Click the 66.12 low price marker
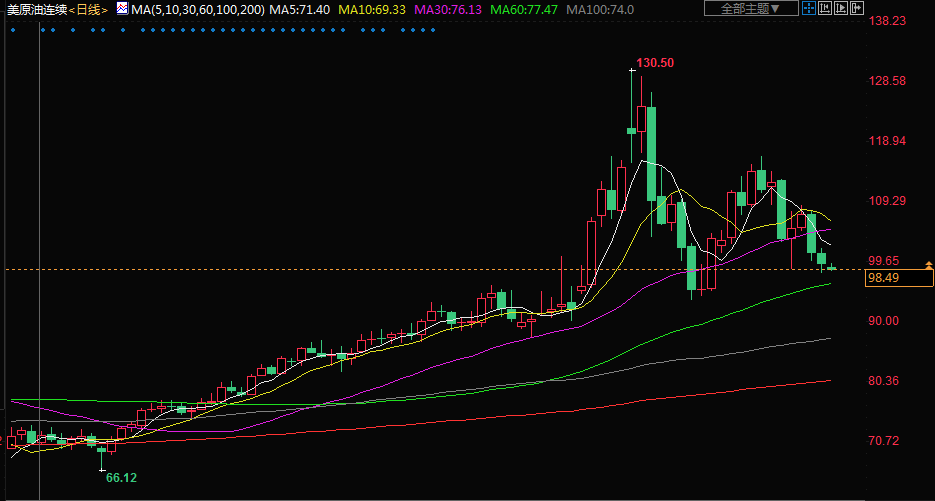Image resolution: width=935 pixels, height=501 pixels. [x=121, y=478]
